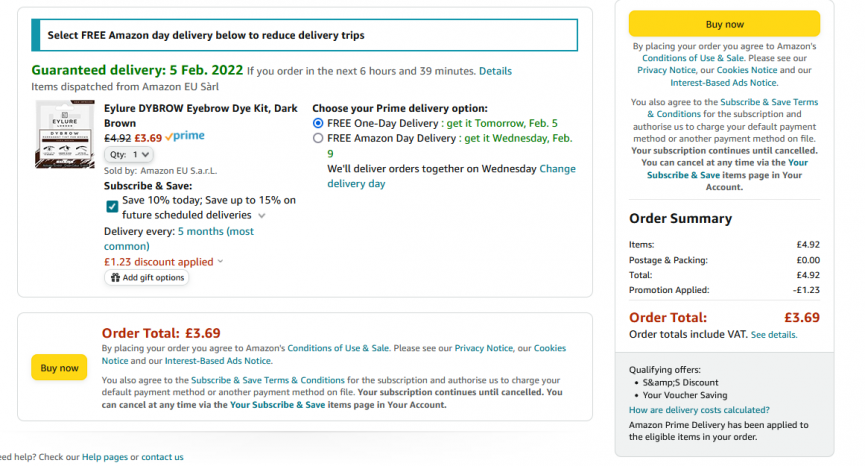Select FREE One-Day Delivery option
This screenshot has height=466, width=865.
(318, 123)
